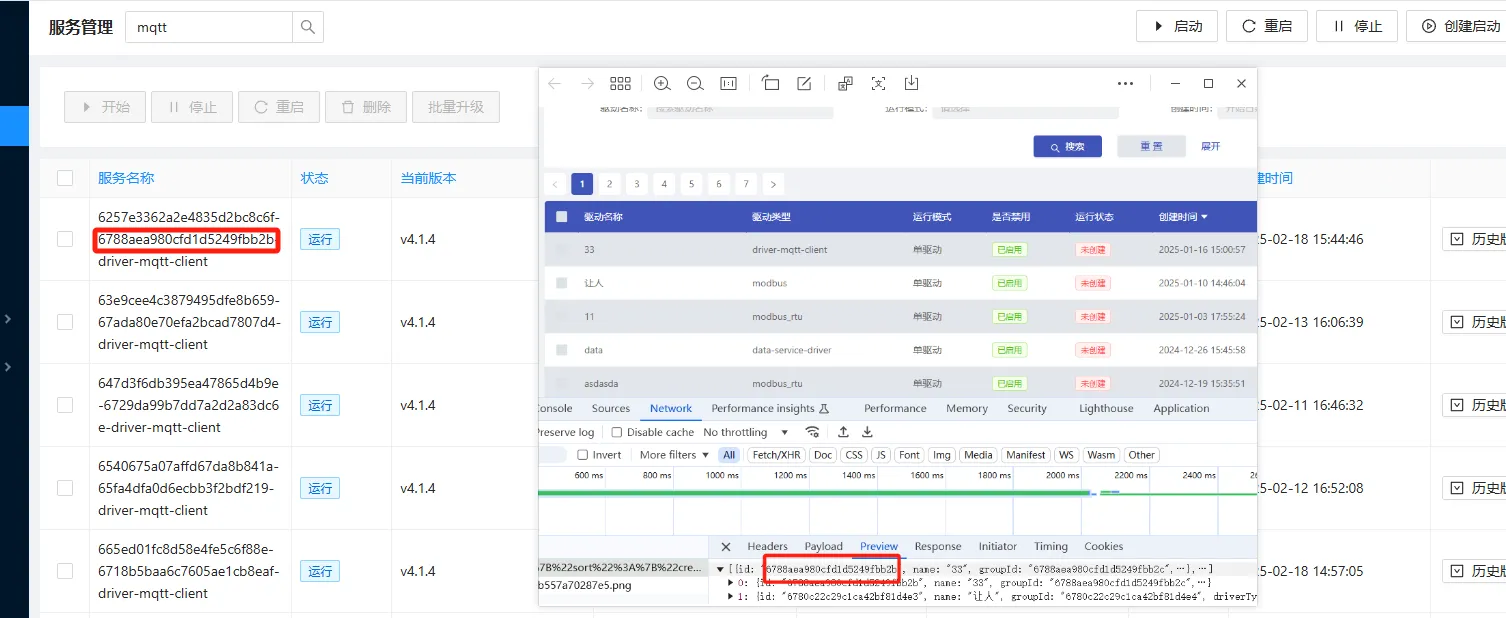Click the 删除 button in service toolbar

pos(366,107)
